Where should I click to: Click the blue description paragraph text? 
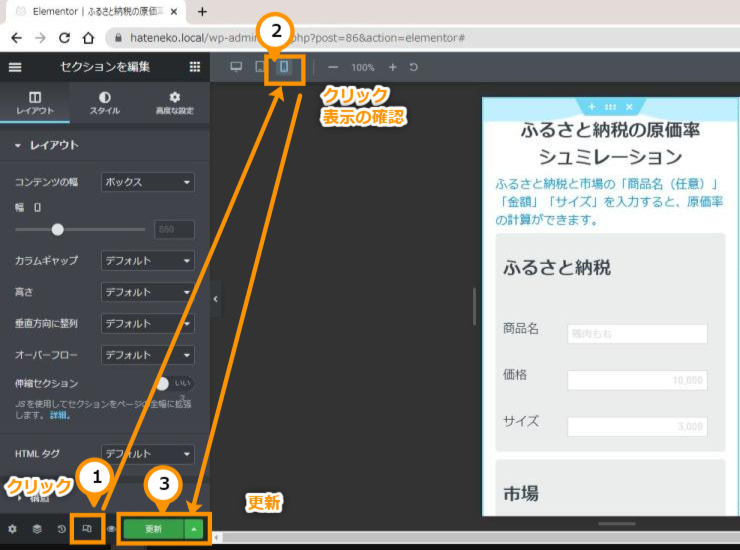pos(609,202)
